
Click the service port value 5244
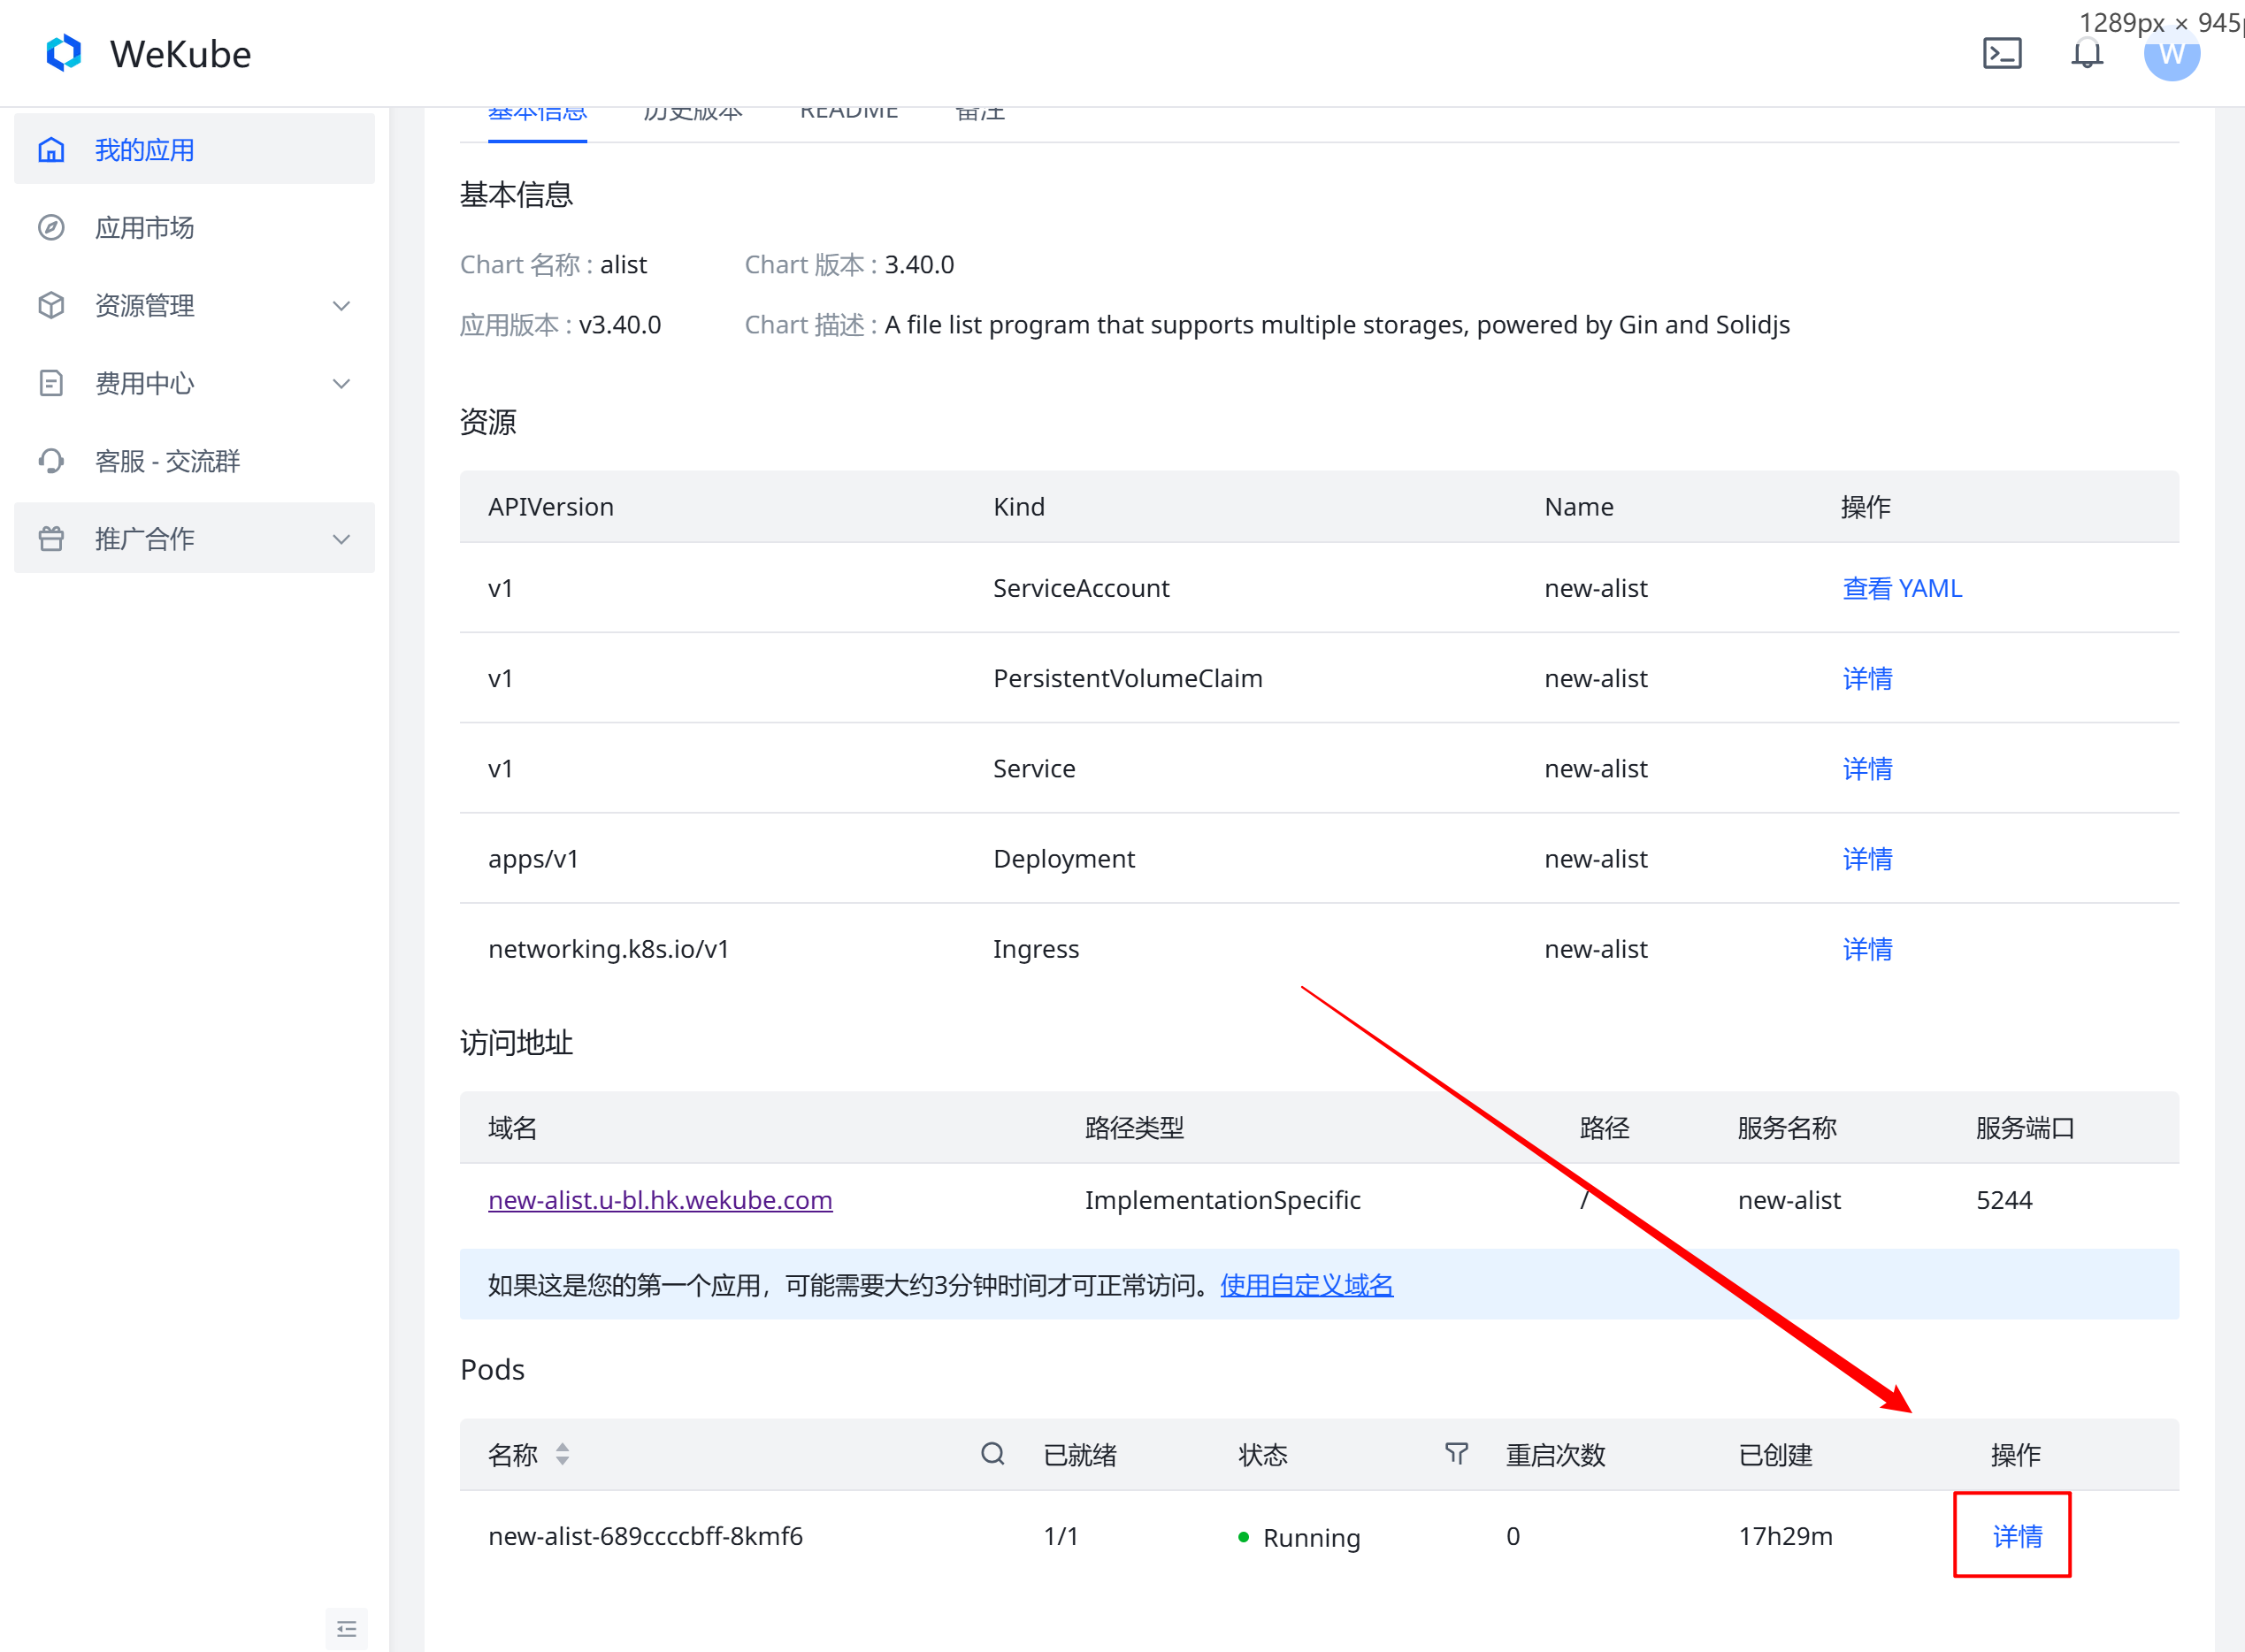(x=2004, y=1200)
